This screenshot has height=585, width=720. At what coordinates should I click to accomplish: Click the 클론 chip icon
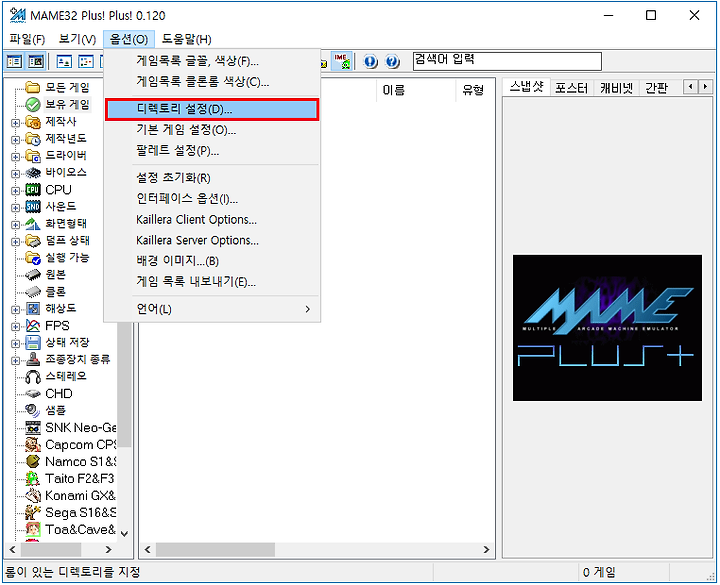(x=33, y=292)
